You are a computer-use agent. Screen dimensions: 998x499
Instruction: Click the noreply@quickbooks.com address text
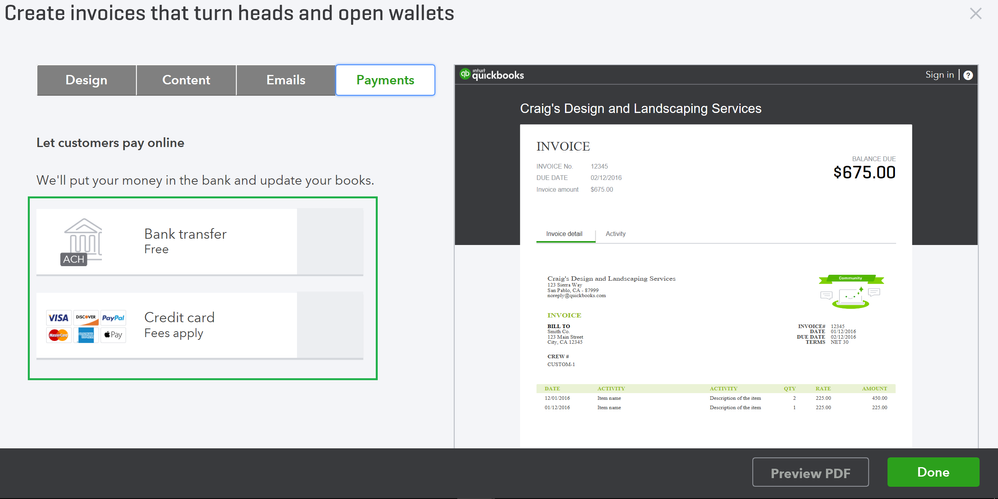click(x=577, y=296)
